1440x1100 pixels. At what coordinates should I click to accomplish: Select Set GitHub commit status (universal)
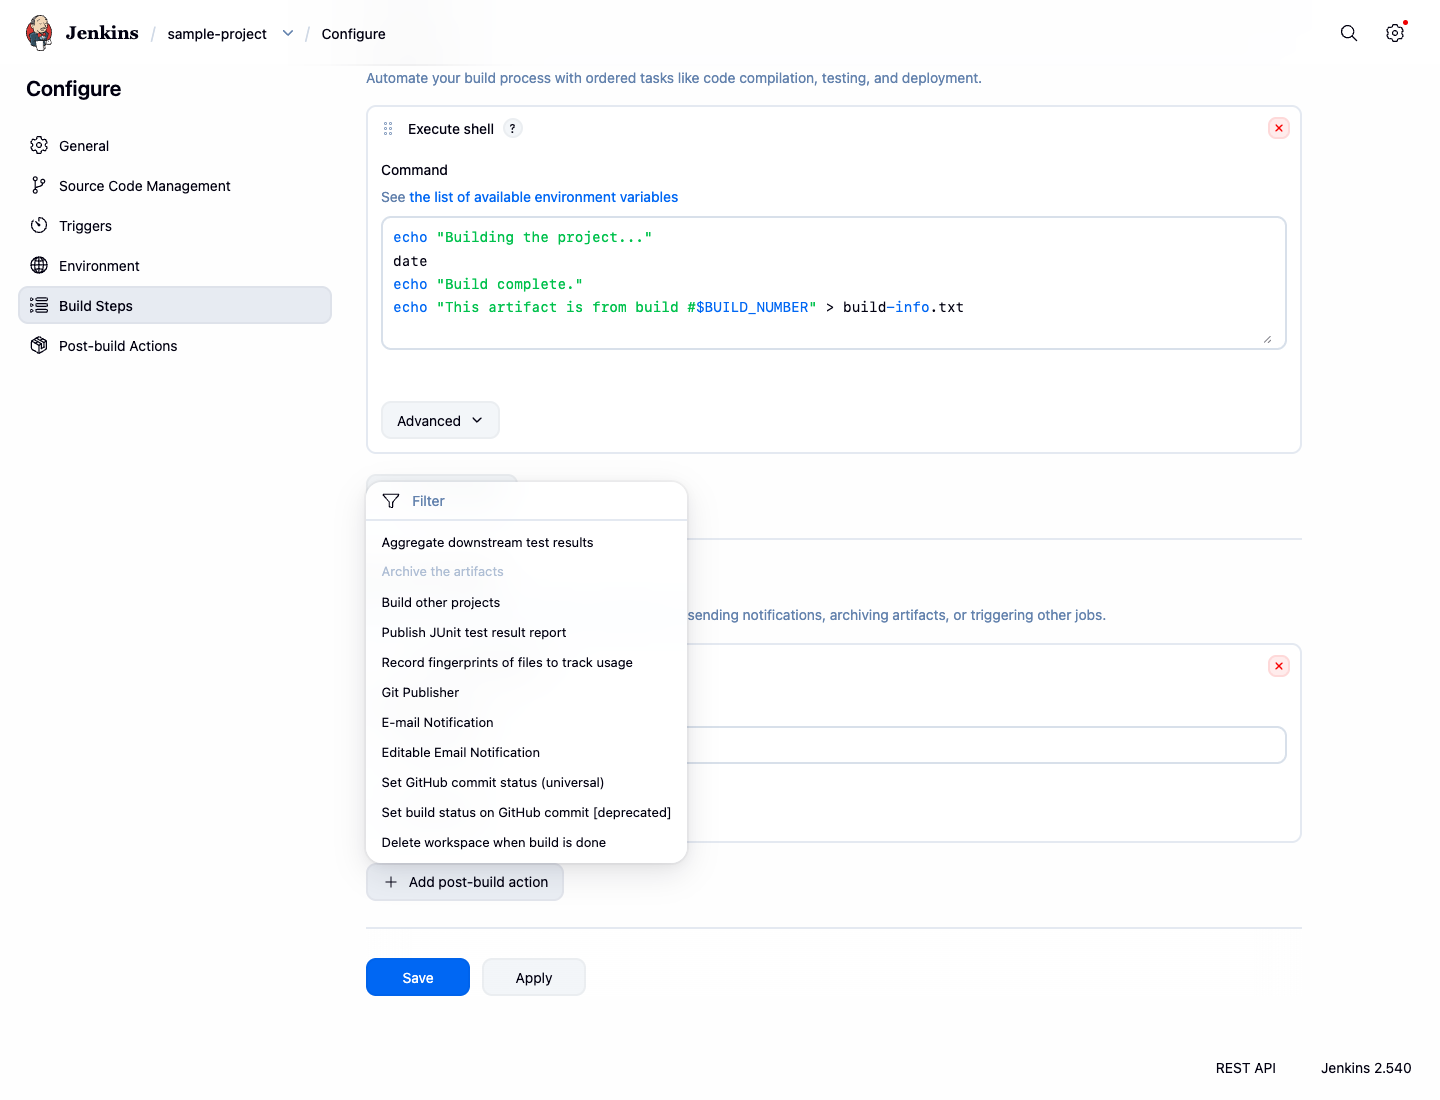pos(526,782)
